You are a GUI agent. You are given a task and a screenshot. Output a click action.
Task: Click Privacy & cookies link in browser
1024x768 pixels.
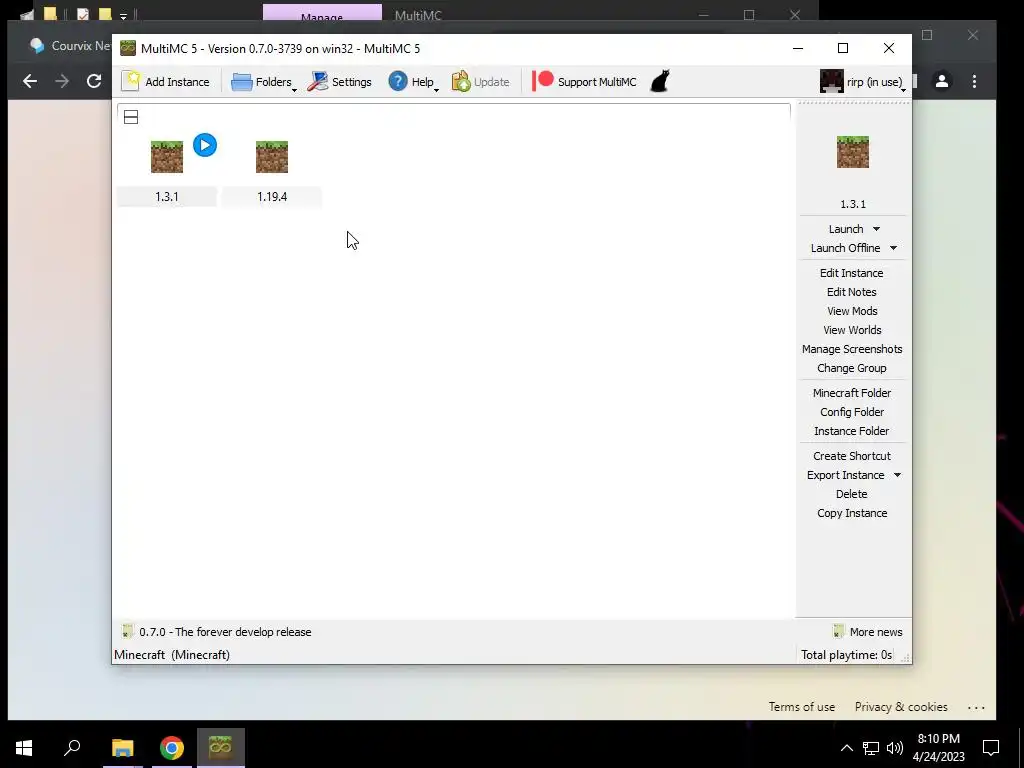(901, 707)
